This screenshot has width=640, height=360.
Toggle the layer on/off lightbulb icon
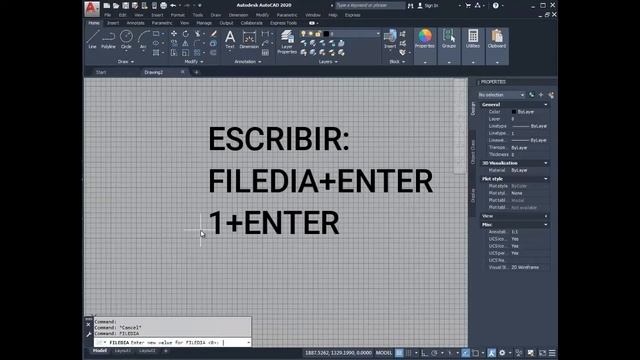(303, 34)
